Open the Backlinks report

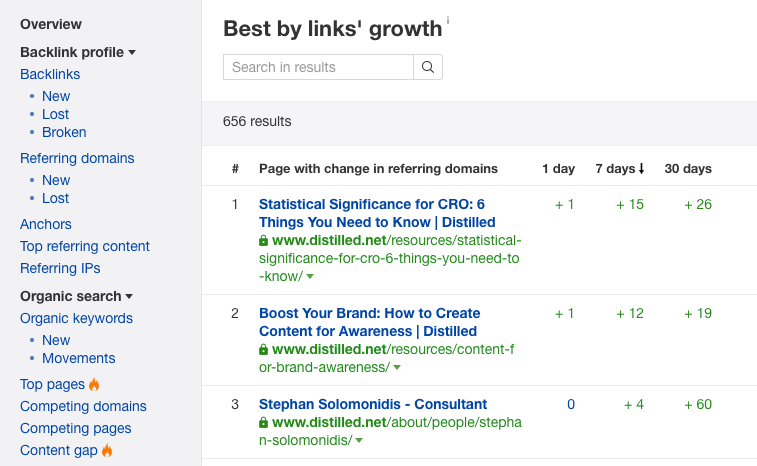tap(50, 74)
